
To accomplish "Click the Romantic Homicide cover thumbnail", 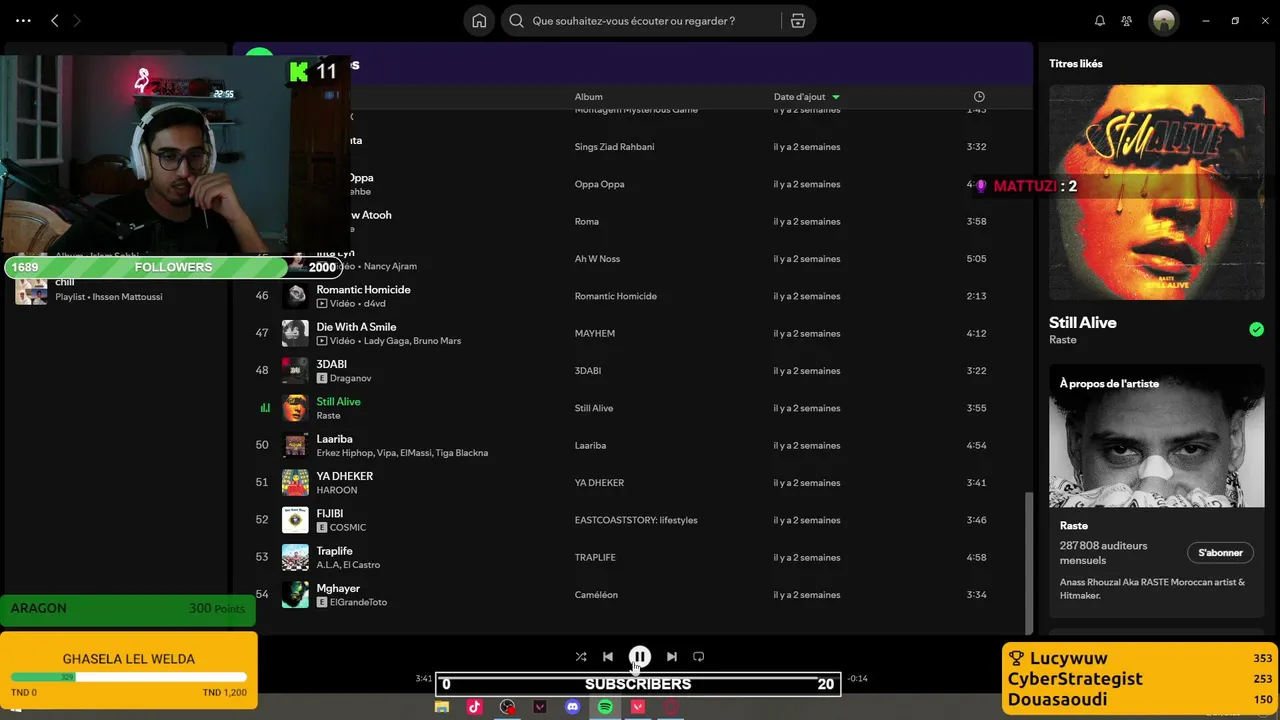I will (x=295, y=296).
